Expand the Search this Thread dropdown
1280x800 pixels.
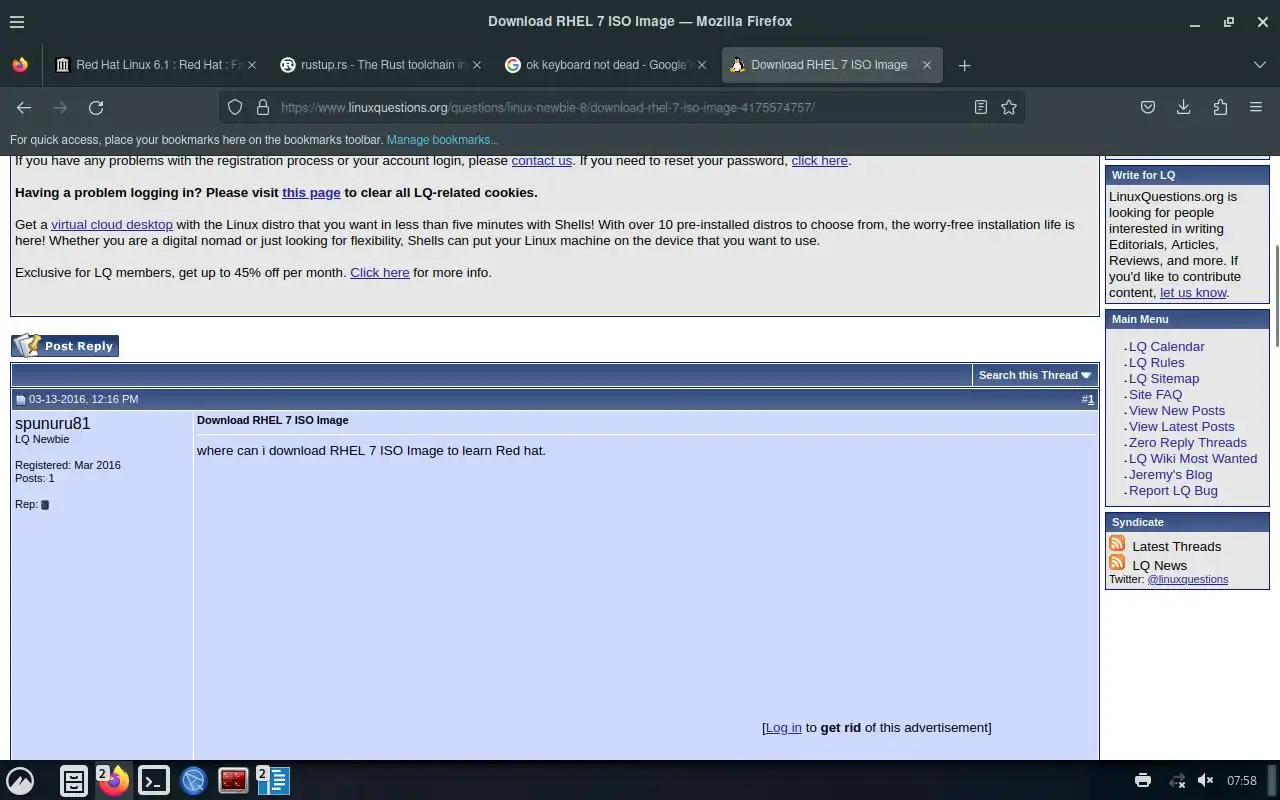point(1035,375)
